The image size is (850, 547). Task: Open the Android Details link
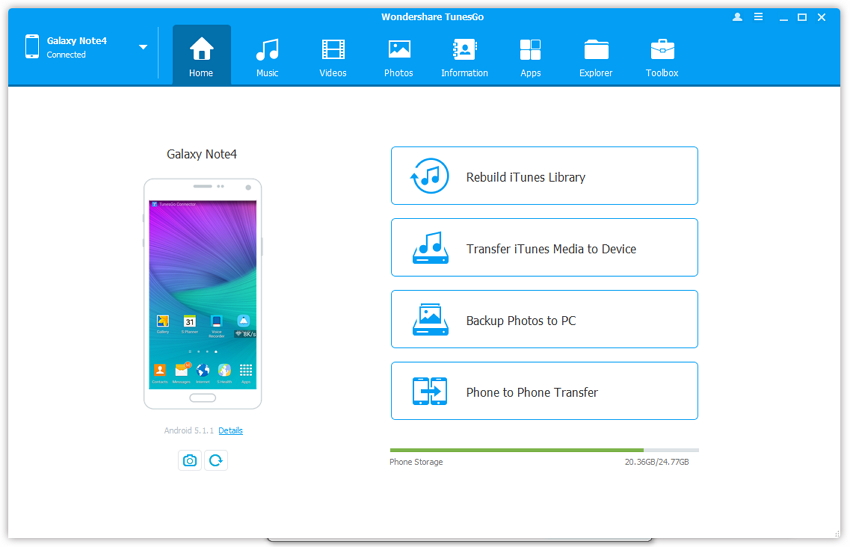pos(230,431)
